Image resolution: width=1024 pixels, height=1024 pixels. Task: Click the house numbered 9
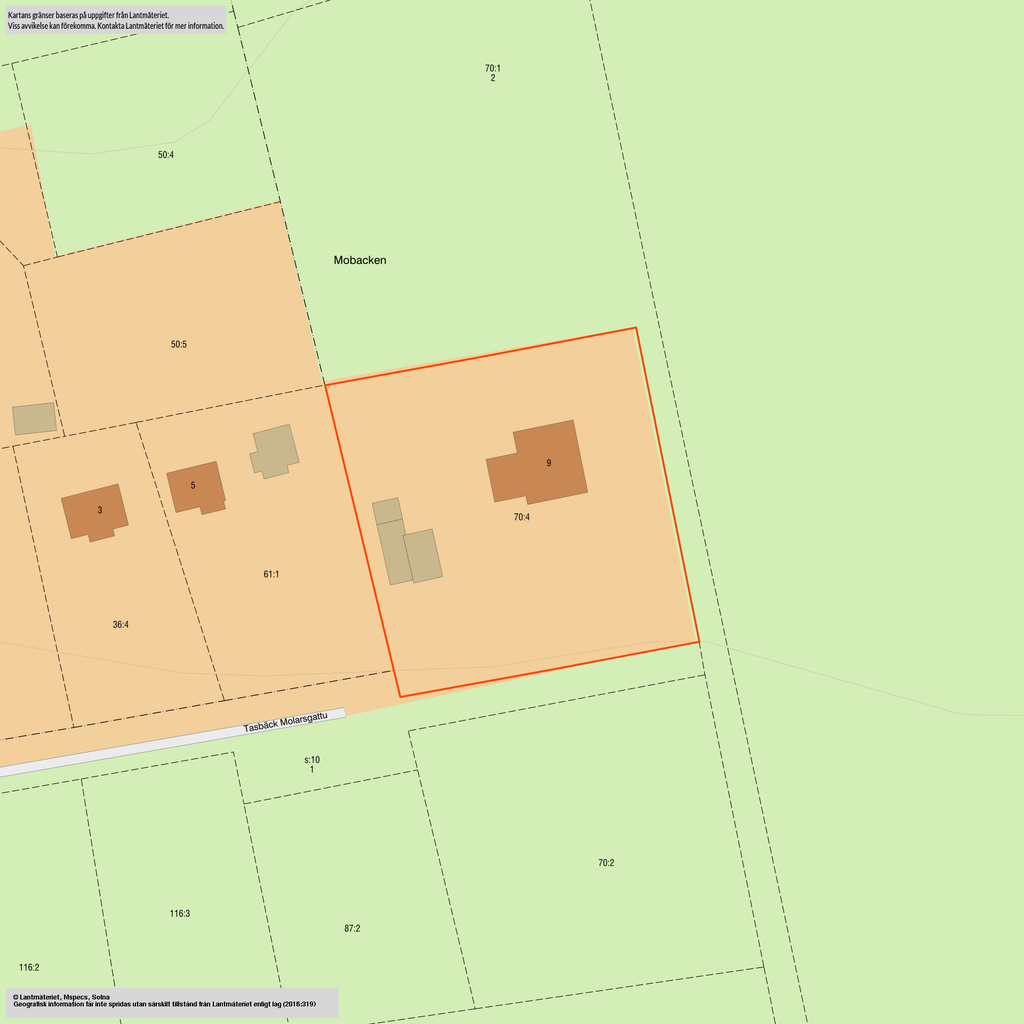[538, 463]
